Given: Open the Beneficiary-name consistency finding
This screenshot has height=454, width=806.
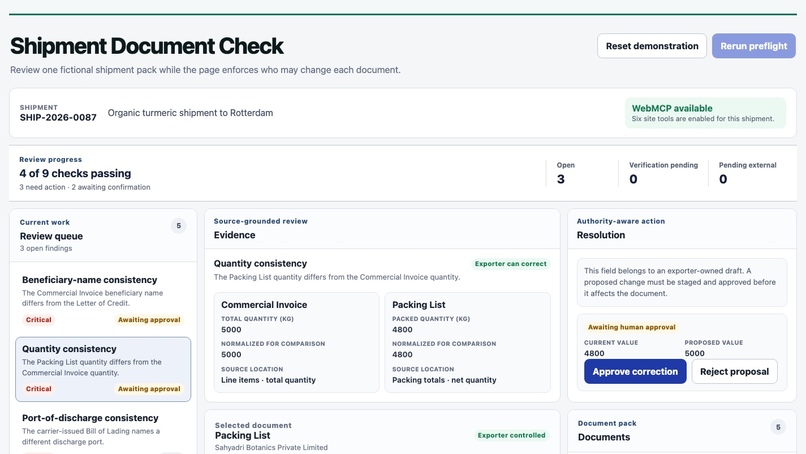Looking at the screenshot, I should 103,299.
